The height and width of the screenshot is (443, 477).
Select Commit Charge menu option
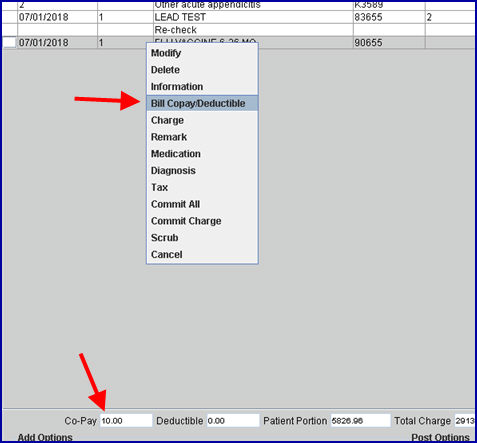(202, 221)
